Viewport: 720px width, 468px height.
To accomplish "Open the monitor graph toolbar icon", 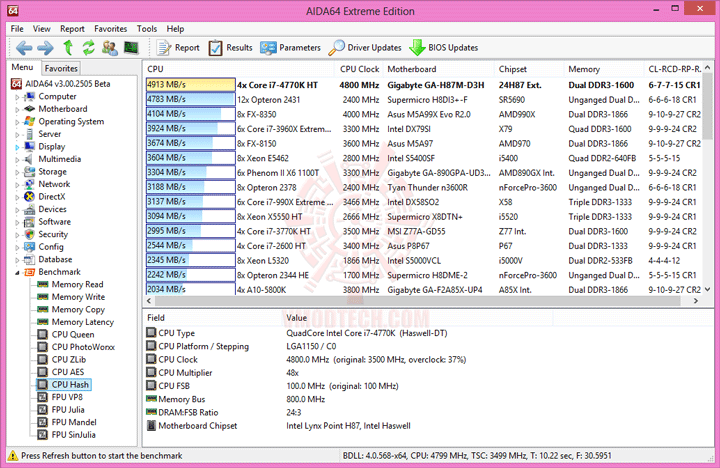I will 131,47.
